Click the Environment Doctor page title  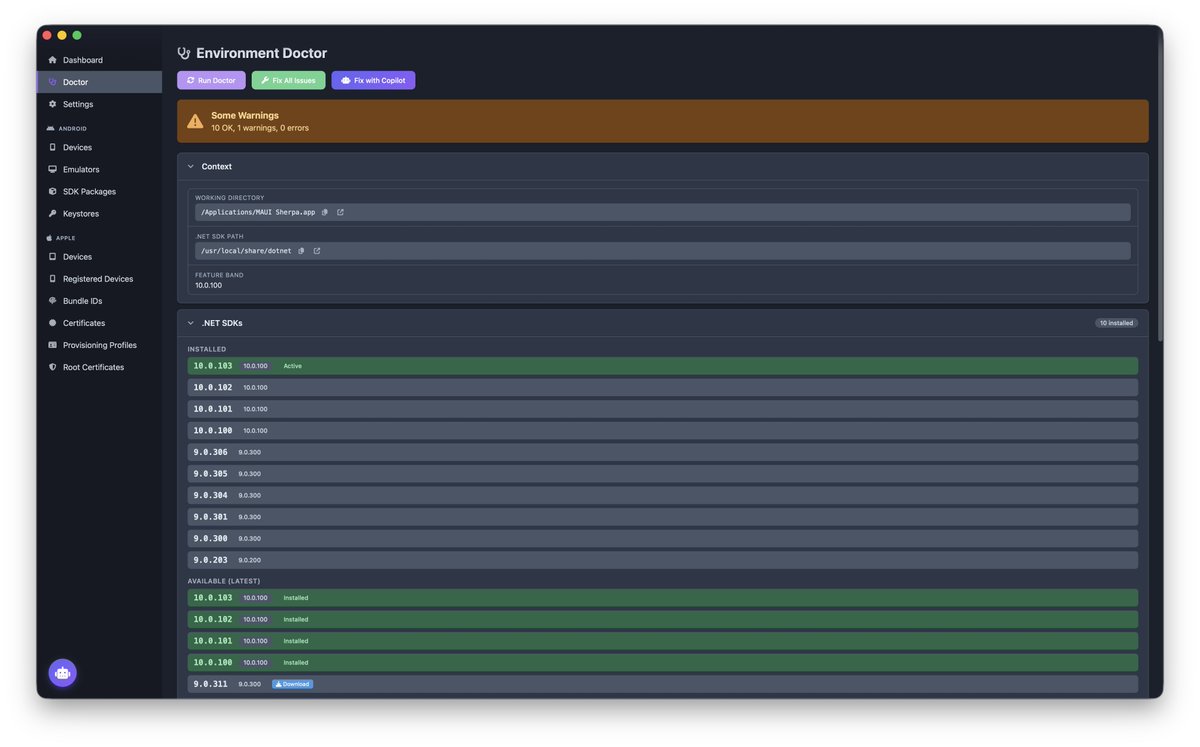pyautogui.click(x=261, y=53)
